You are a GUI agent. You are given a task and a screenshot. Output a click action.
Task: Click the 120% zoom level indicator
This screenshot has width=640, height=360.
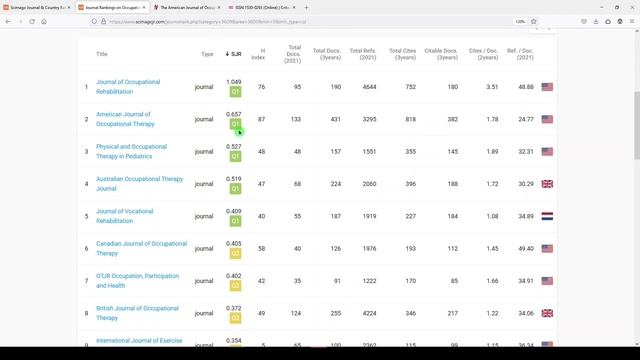520,22
